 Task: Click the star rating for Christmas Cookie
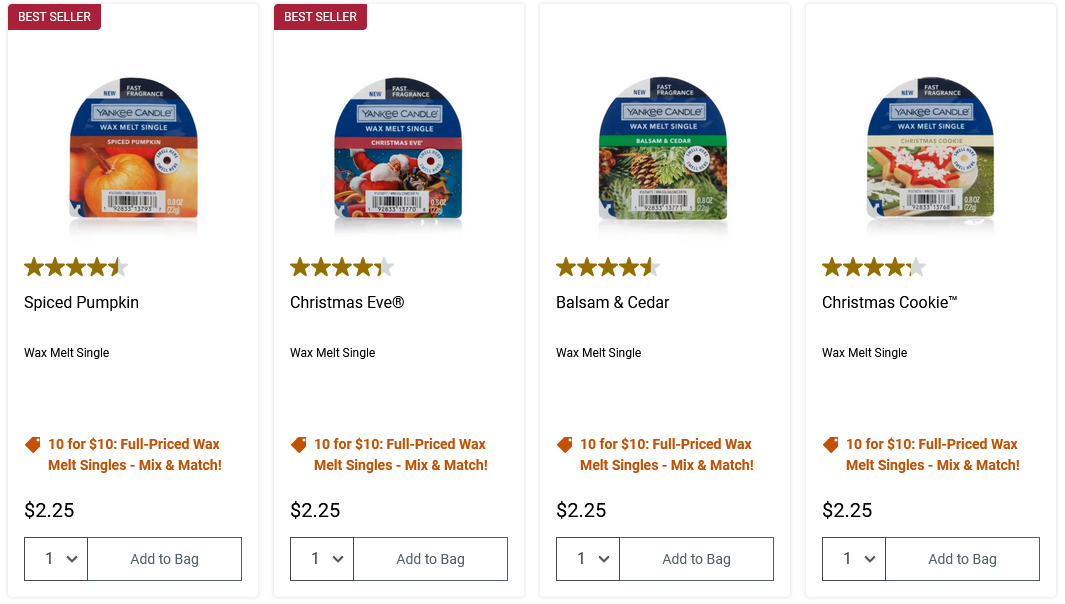874,267
